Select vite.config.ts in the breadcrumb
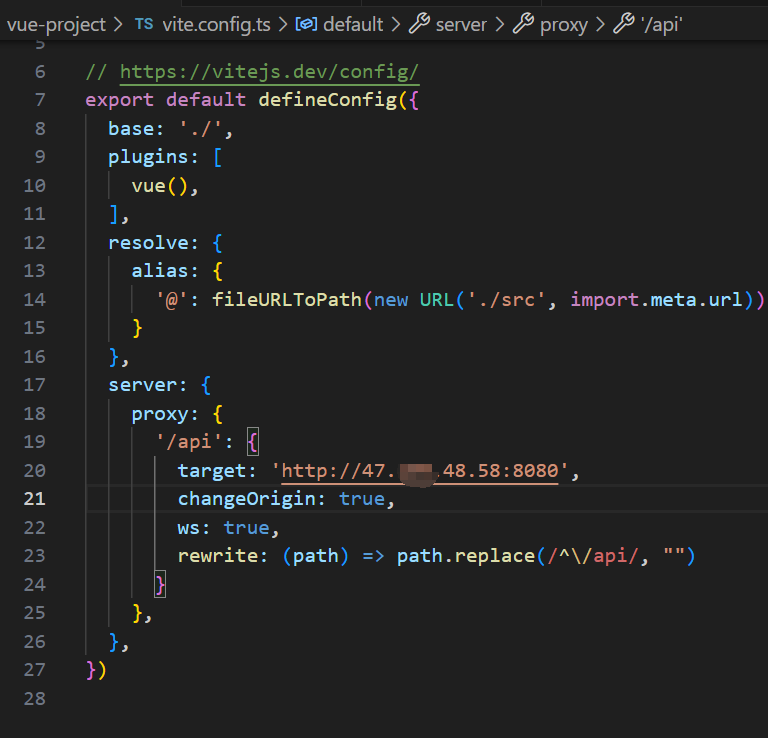The image size is (768, 738). [216, 24]
